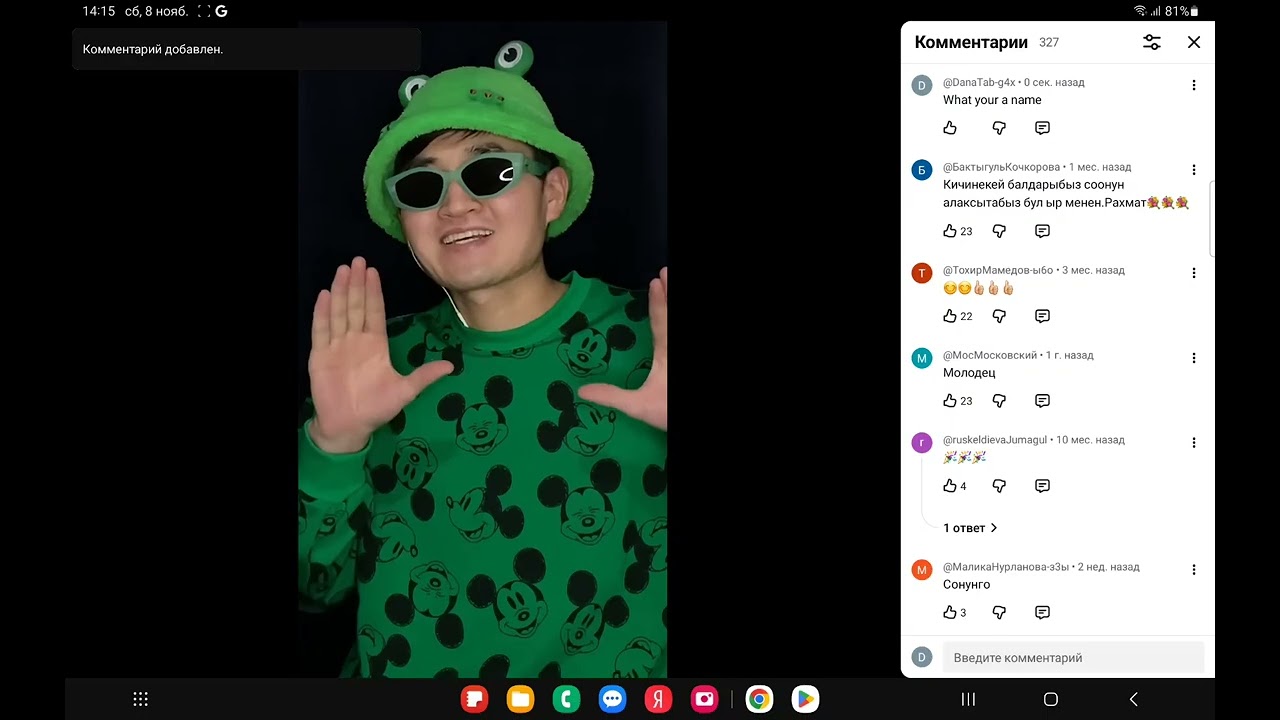Image resolution: width=1280 pixels, height=720 pixels.
Task: Dislike the "Сонунго" comment
Action: 999,613
